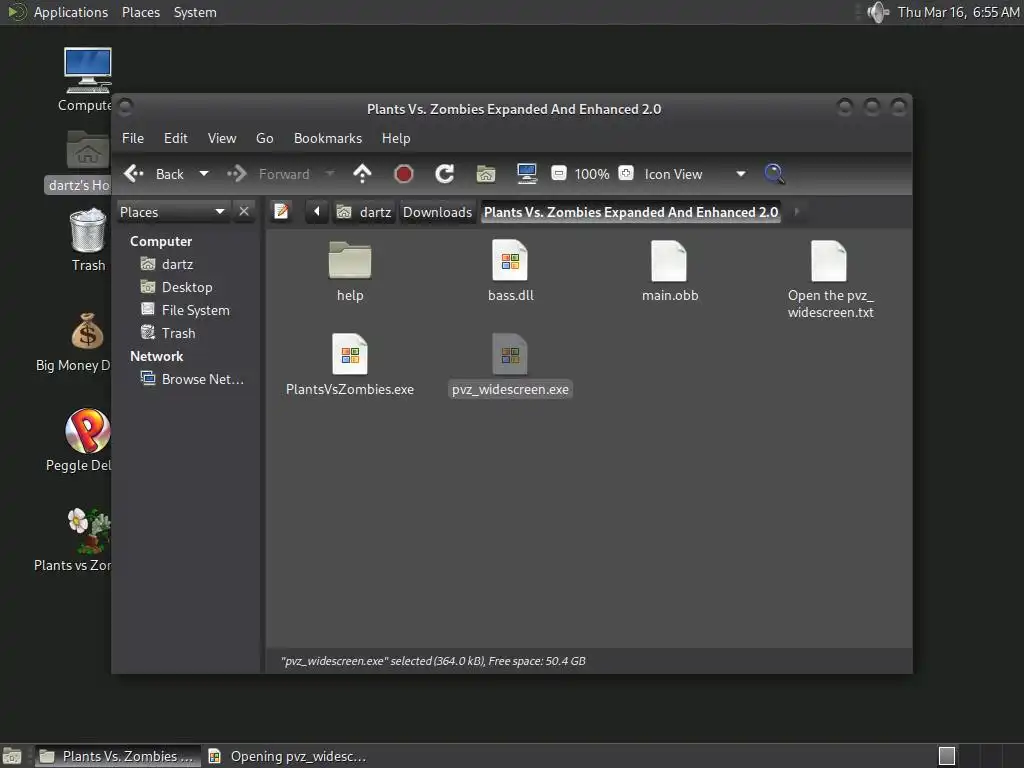The image size is (1024, 768).
Task: Click the clock showing Thu Mar 16
Action: (x=958, y=12)
